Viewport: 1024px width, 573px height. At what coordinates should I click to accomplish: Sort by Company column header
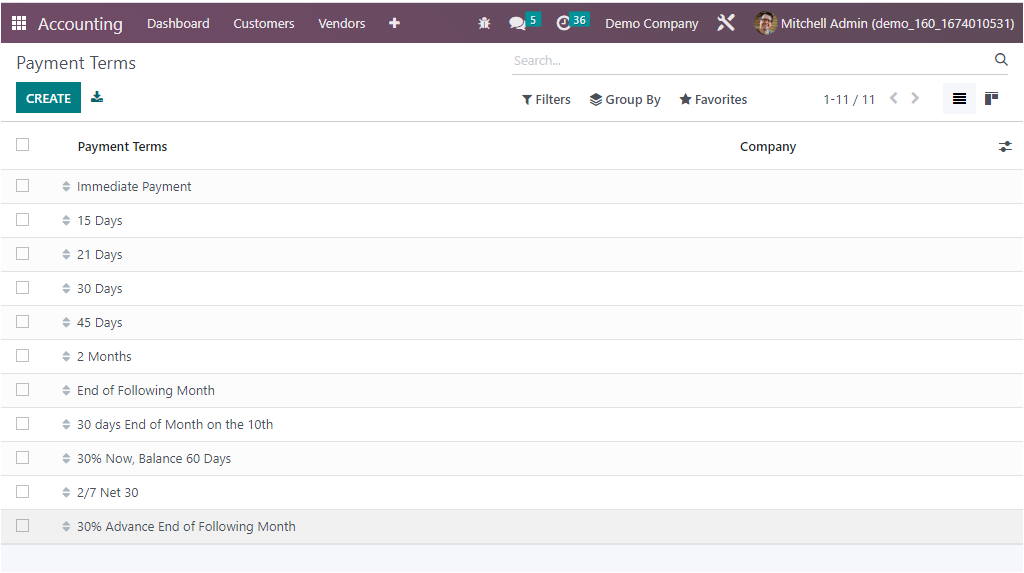pyautogui.click(x=767, y=147)
